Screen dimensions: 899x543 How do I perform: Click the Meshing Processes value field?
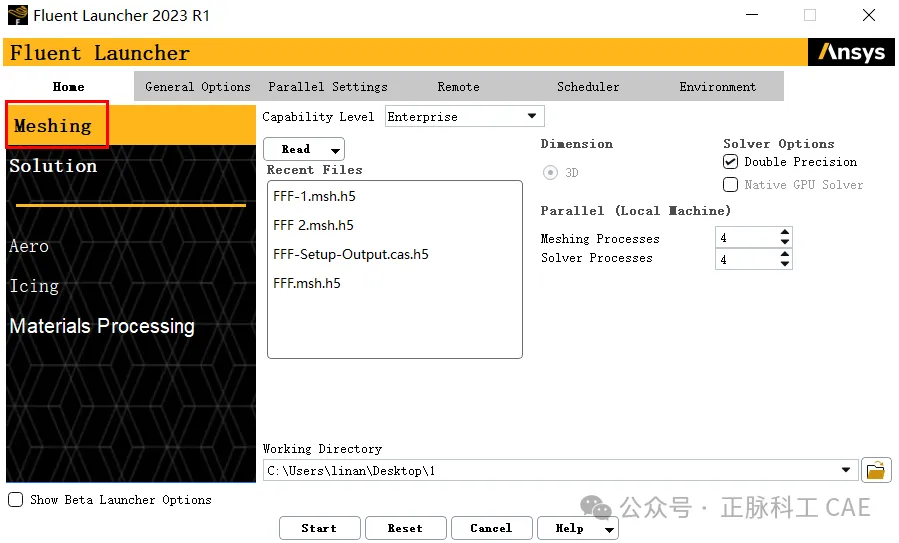pyautogui.click(x=746, y=237)
